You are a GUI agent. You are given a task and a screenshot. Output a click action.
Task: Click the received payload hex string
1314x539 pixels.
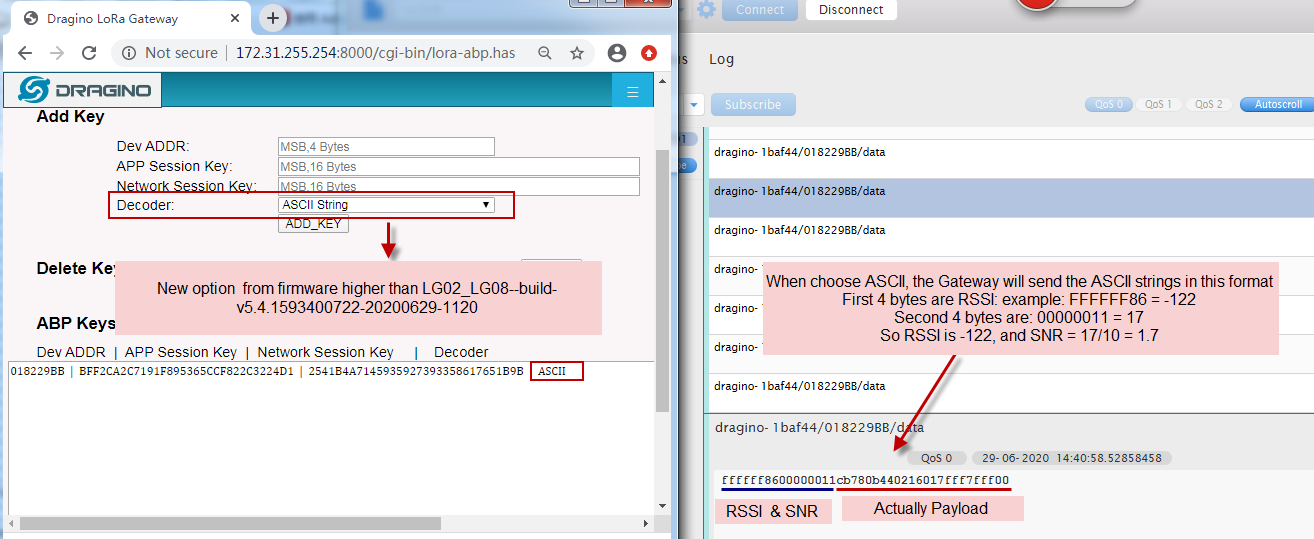865,481
